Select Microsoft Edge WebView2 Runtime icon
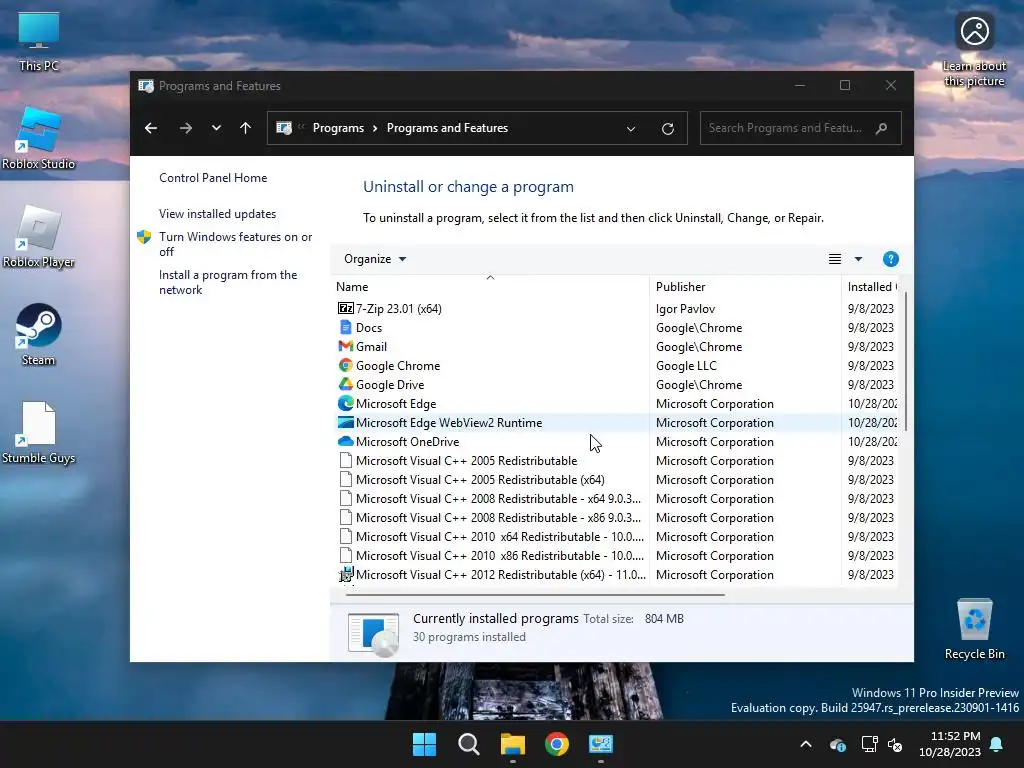The height and width of the screenshot is (768, 1024). pos(345,423)
